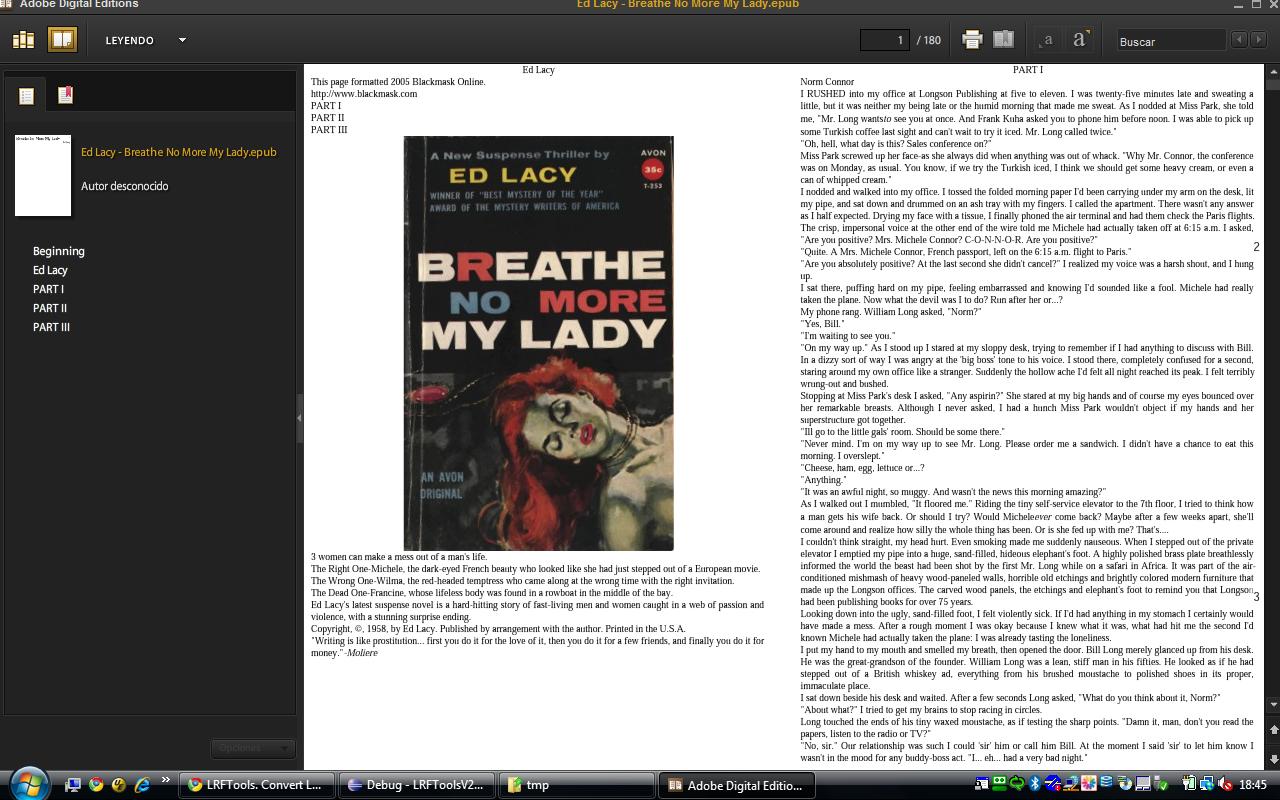The image size is (1280, 800).
Task: Jump to 'PART III' in contents sidebar
Action: (51, 327)
